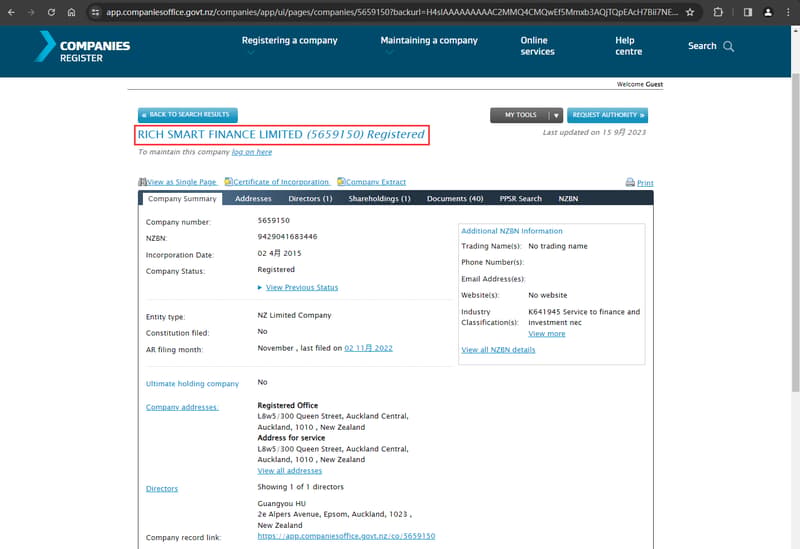Click the Directors link
Screen dimensions: 800x549
(x=162, y=488)
